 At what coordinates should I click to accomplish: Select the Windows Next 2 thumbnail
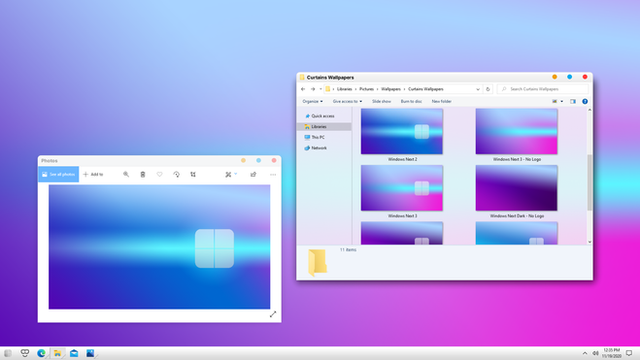[402, 131]
